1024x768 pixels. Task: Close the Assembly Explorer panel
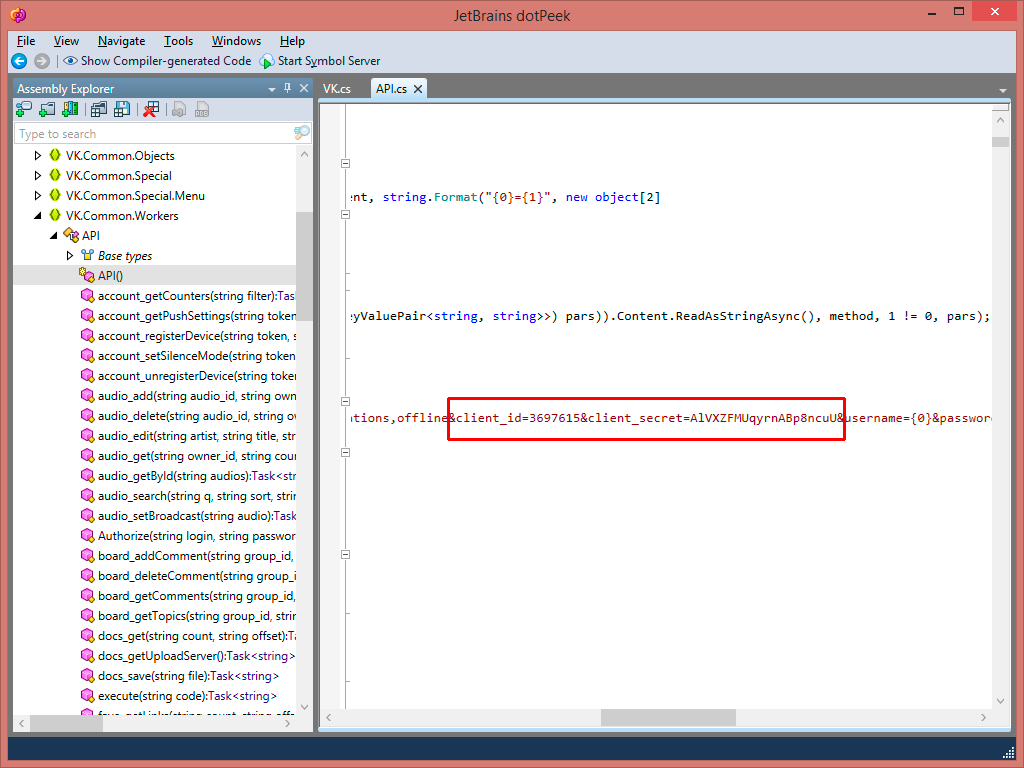point(304,88)
